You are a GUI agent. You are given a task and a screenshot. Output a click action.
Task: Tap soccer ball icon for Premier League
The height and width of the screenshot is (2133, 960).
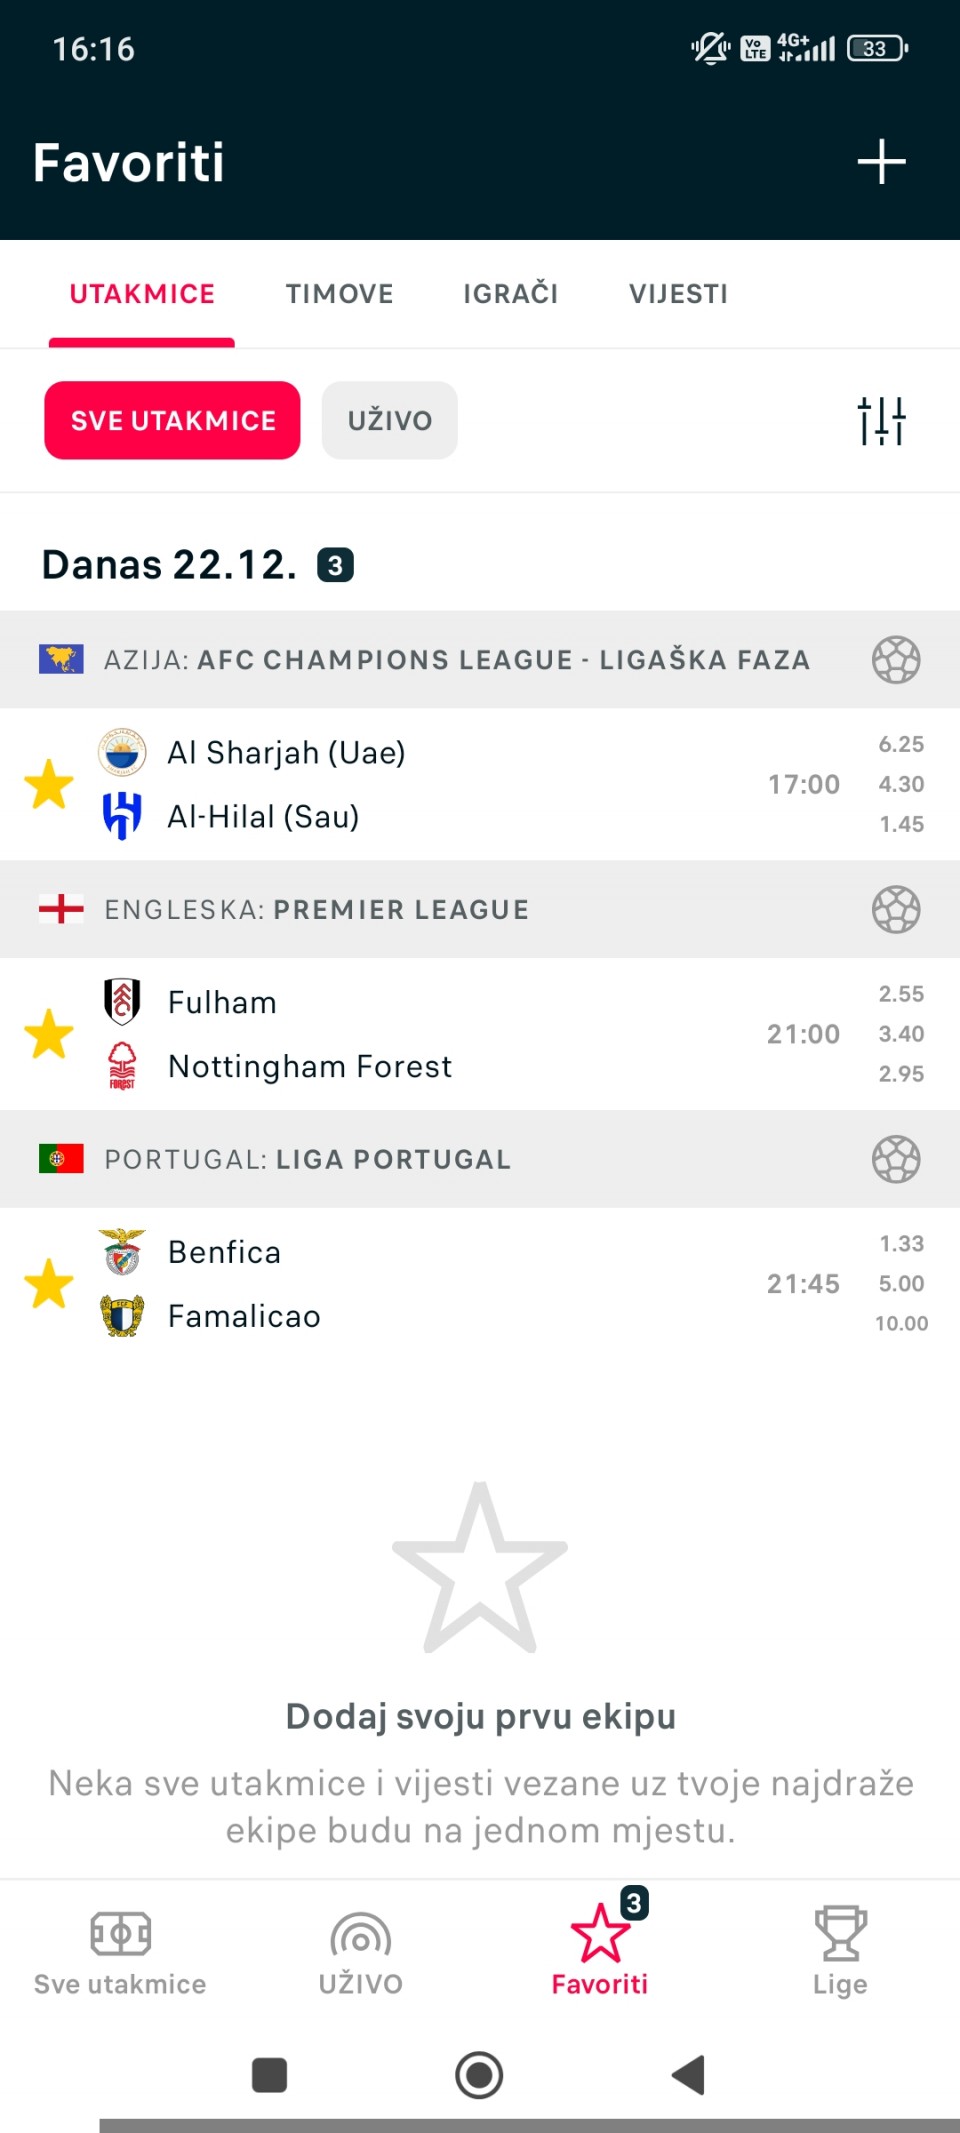pos(895,910)
